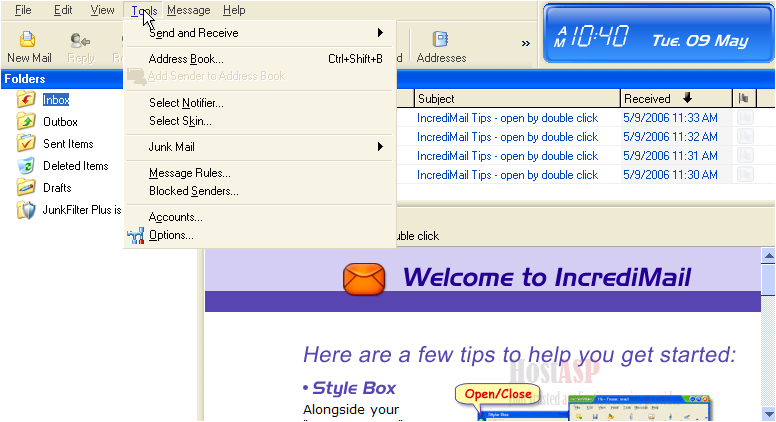The height and width of the screenshot is (422, 776).
Task: Select the 11:31 AM IncrediMail Tips message
Action: [x=507, y=156]
